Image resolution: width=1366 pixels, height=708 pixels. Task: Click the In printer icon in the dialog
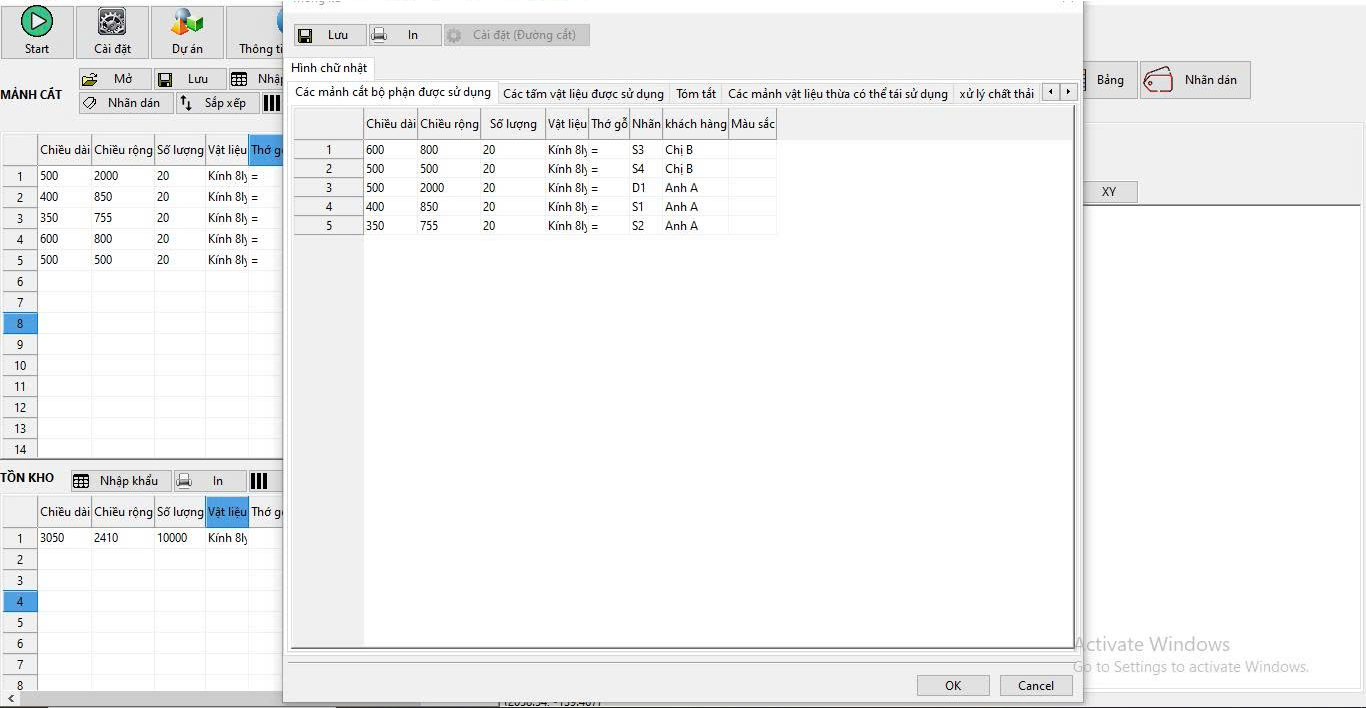point(379,34)
